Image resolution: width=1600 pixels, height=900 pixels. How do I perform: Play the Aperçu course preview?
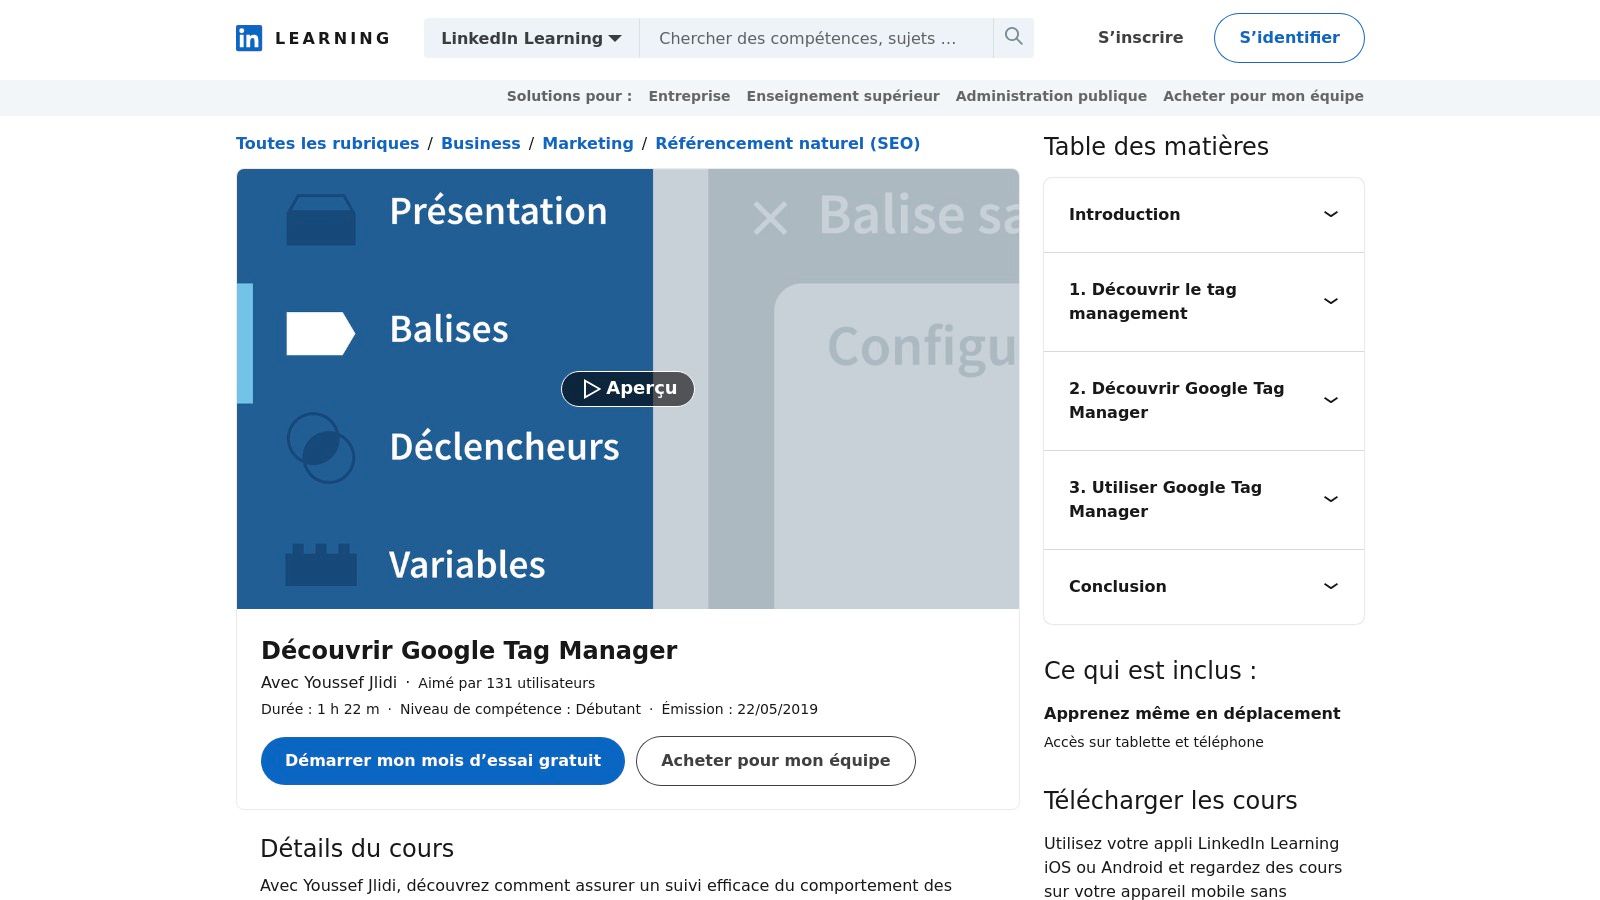click(x=627, y=389)
